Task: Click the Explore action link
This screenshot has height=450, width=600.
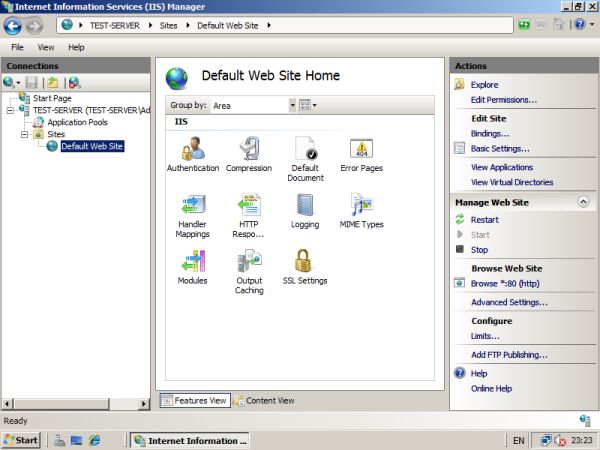Action: click(484, 85)
